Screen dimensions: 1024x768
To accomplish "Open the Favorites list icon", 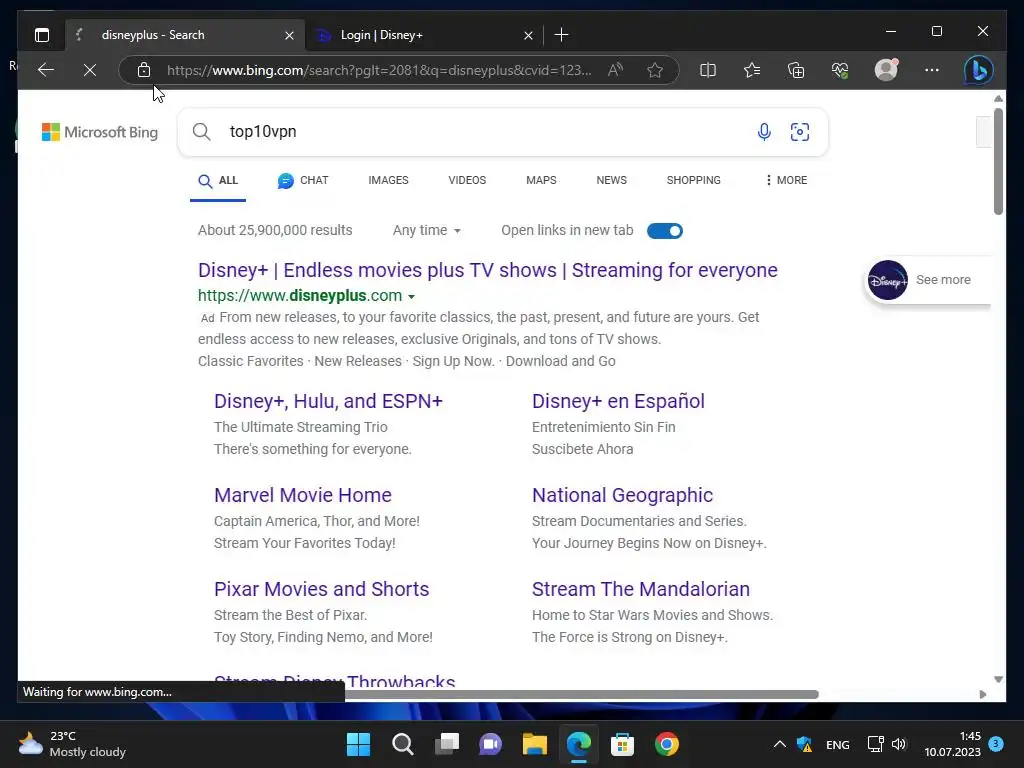I will tap(752, 70).
